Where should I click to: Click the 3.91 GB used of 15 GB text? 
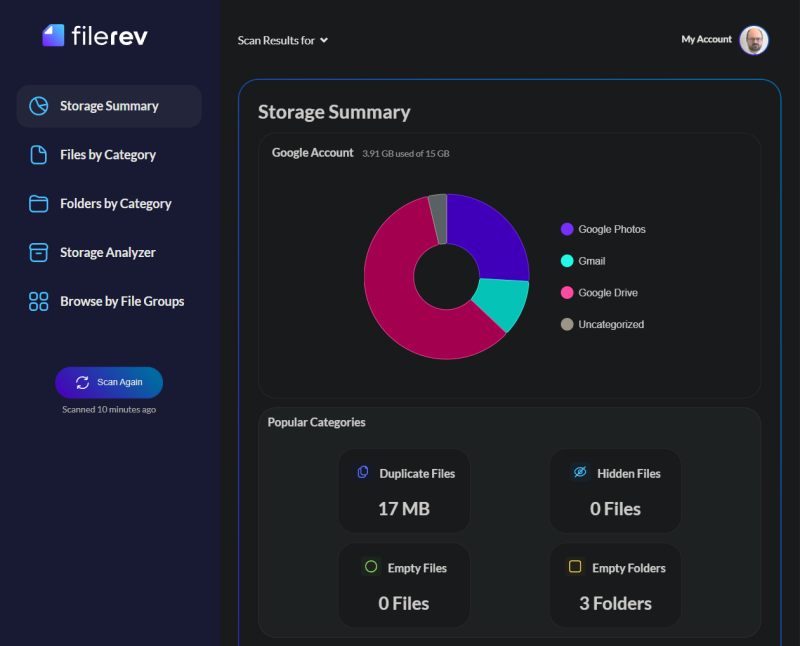[x=406, y=154]
